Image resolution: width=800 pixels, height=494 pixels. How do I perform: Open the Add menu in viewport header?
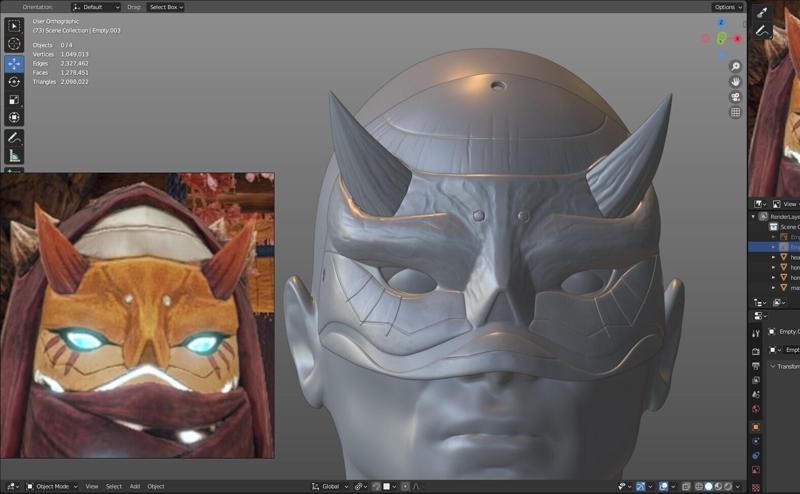pyautogui.click(x=135, y=486)
